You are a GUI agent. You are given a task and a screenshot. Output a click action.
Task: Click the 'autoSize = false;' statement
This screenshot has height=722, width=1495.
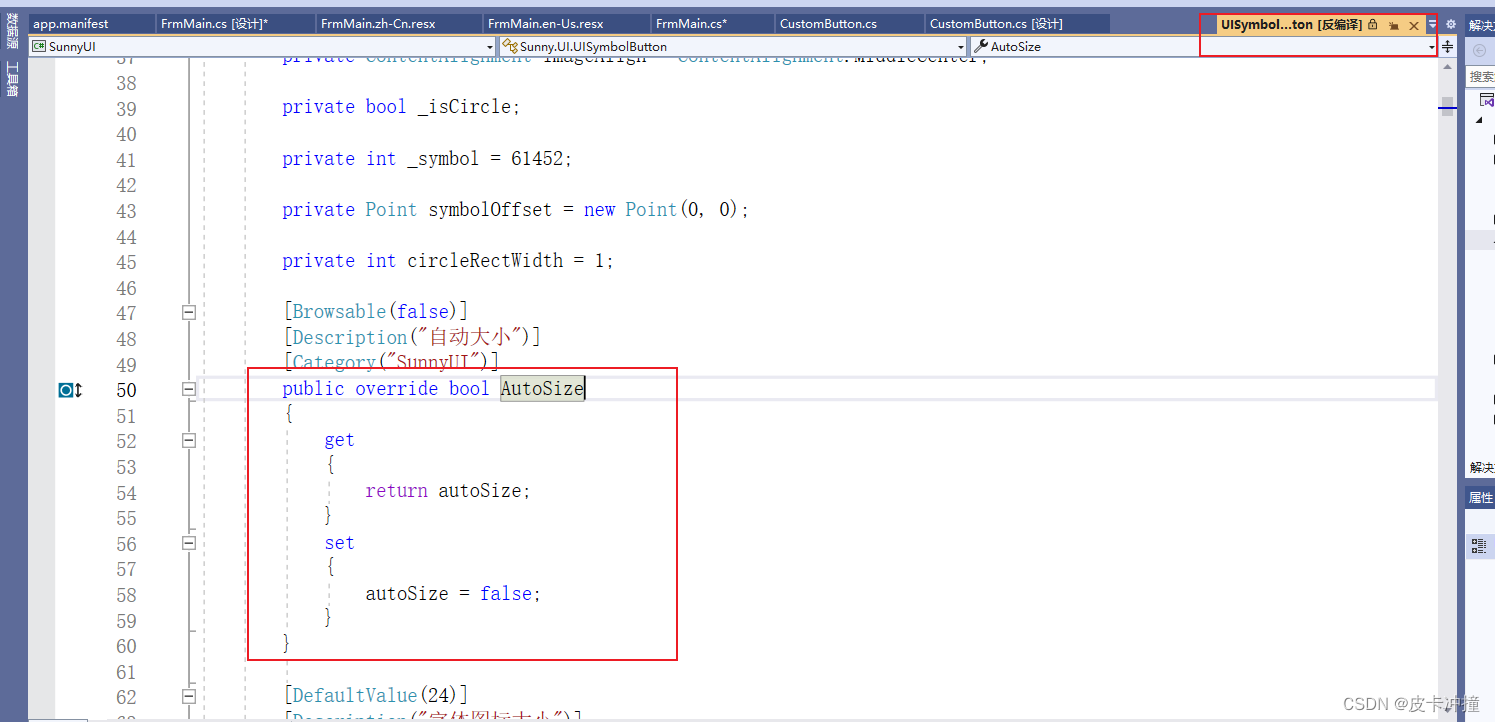tap(453, 594)
